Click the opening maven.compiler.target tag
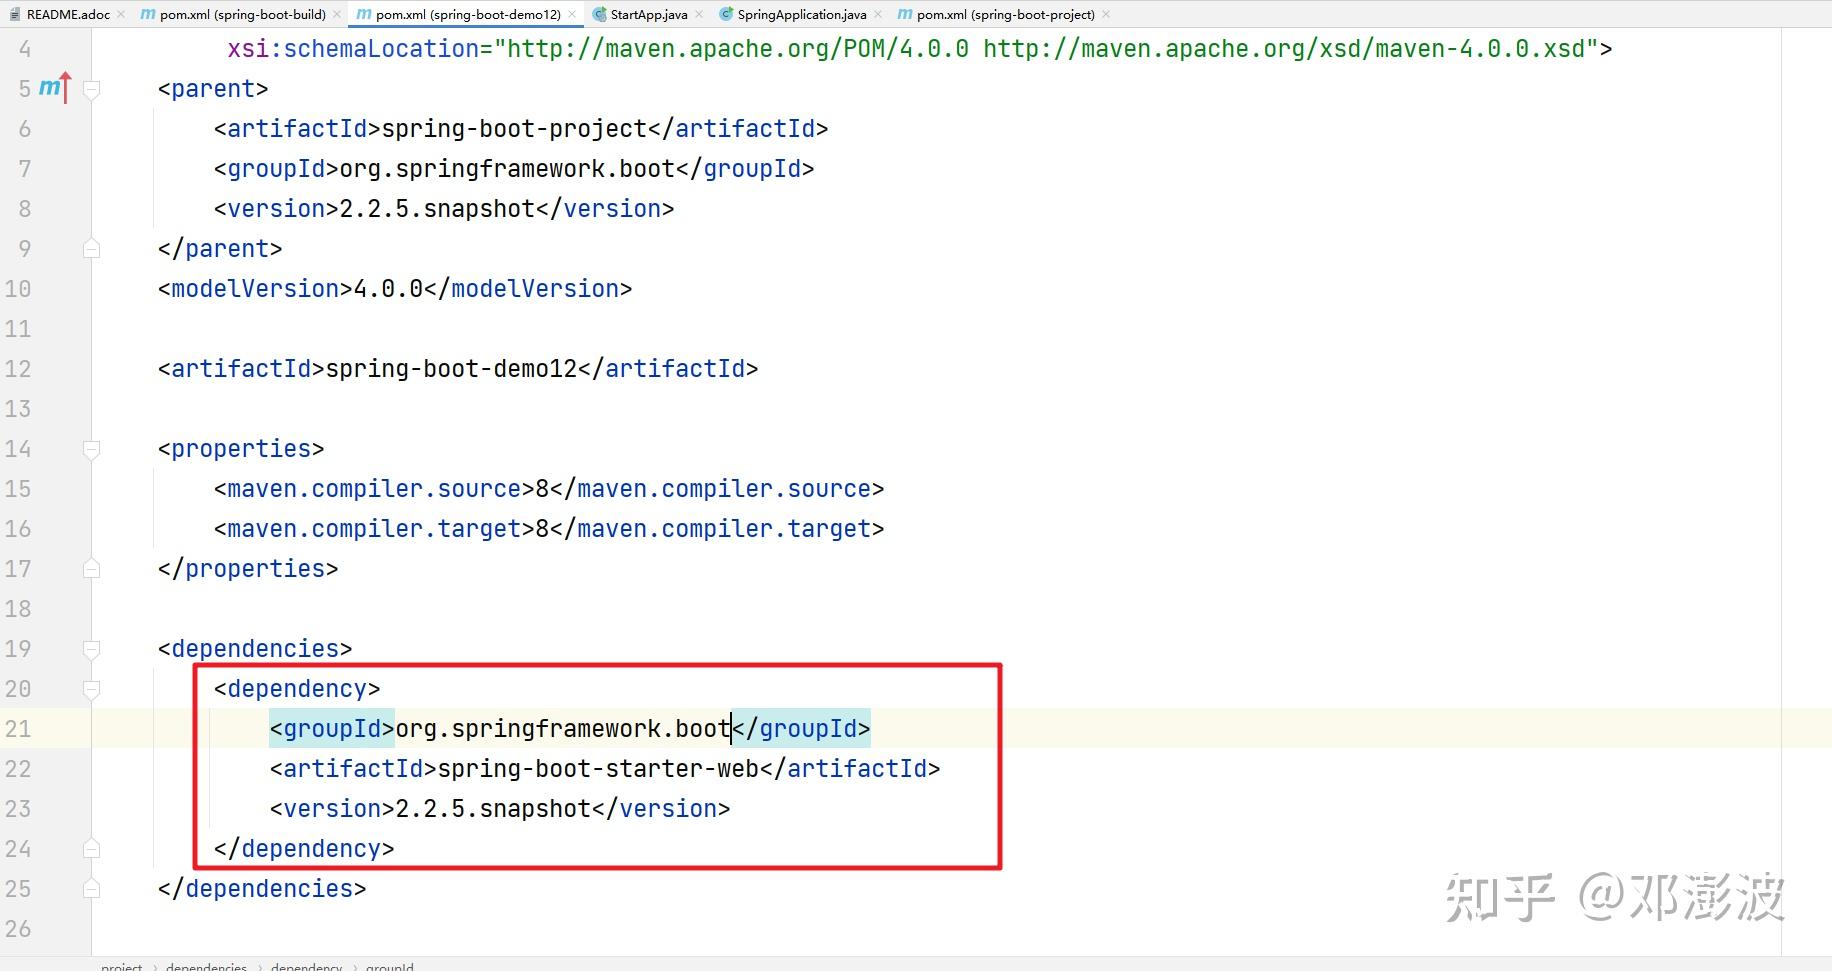This screenshot has width=1832, height=971. point(374,529)
